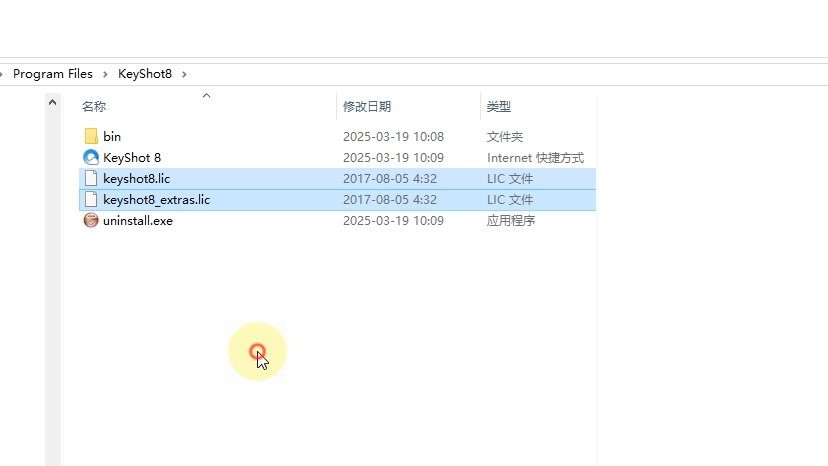Viewport: 828px width, 466px height.
Task: Click KeyShot8 in the address path
Action: click(145, 74)
